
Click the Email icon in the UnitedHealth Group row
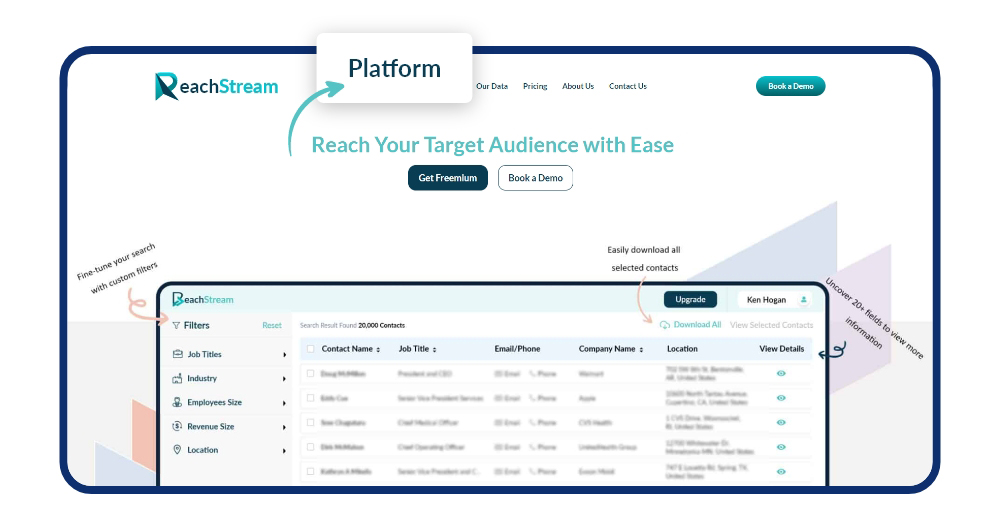(x=498, y=447)
